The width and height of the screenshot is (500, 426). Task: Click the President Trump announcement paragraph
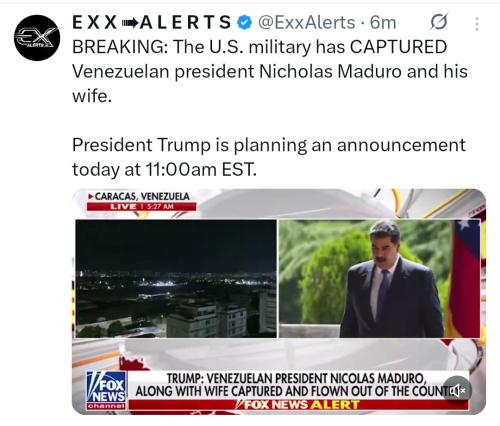[269, 157]
